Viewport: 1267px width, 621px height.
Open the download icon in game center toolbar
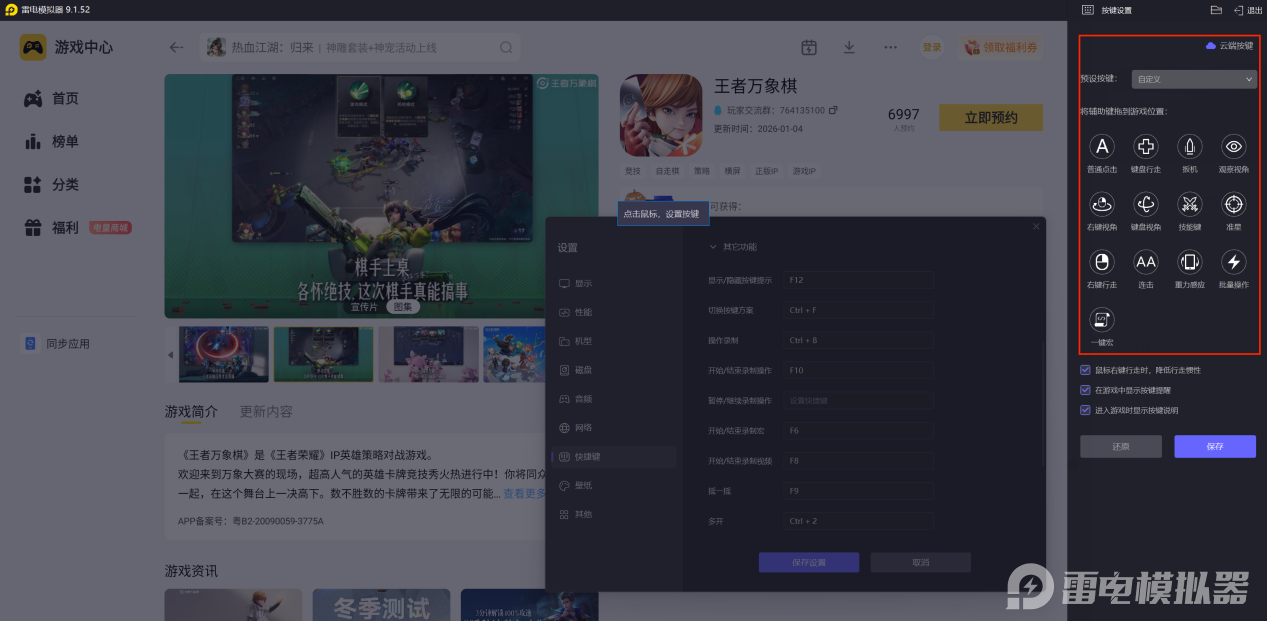tap(849, 47)
